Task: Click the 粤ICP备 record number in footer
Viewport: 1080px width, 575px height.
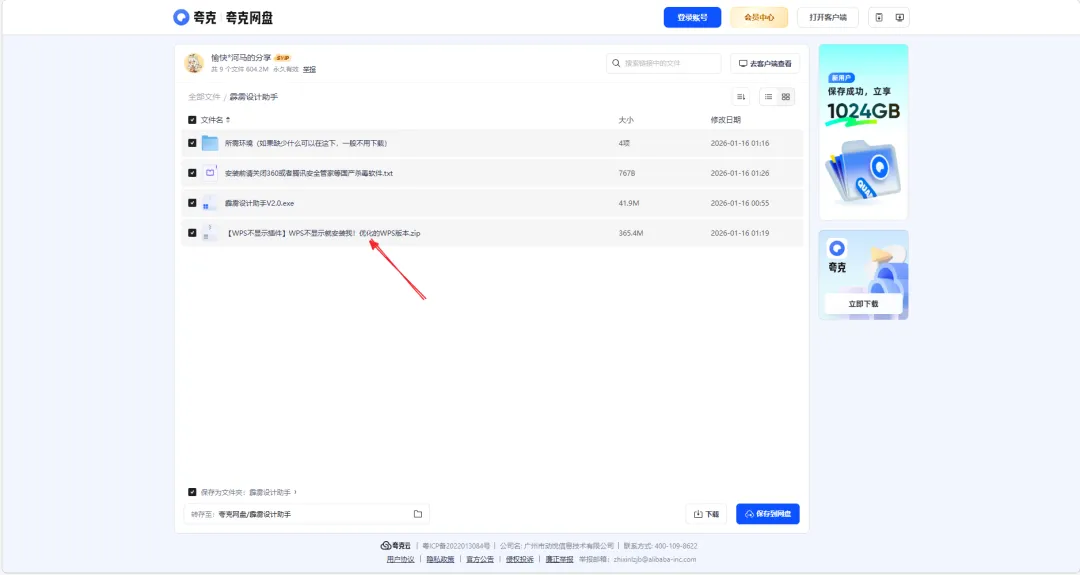Action: (x=456, y=546)
